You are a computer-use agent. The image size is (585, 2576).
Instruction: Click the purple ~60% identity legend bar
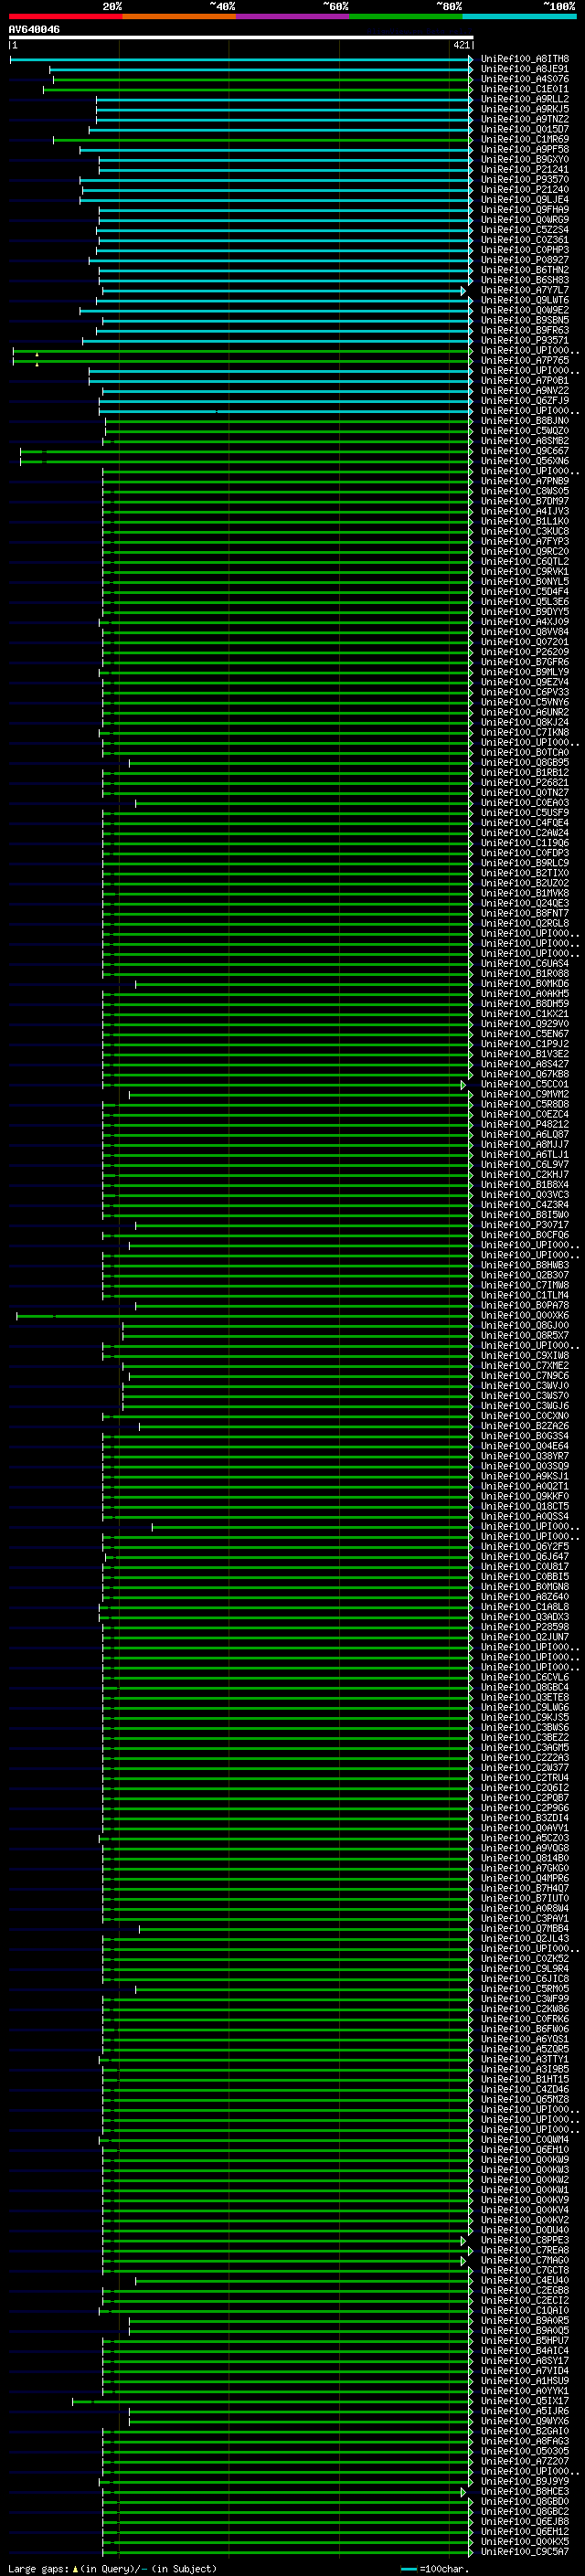click(x=292, y=16)
